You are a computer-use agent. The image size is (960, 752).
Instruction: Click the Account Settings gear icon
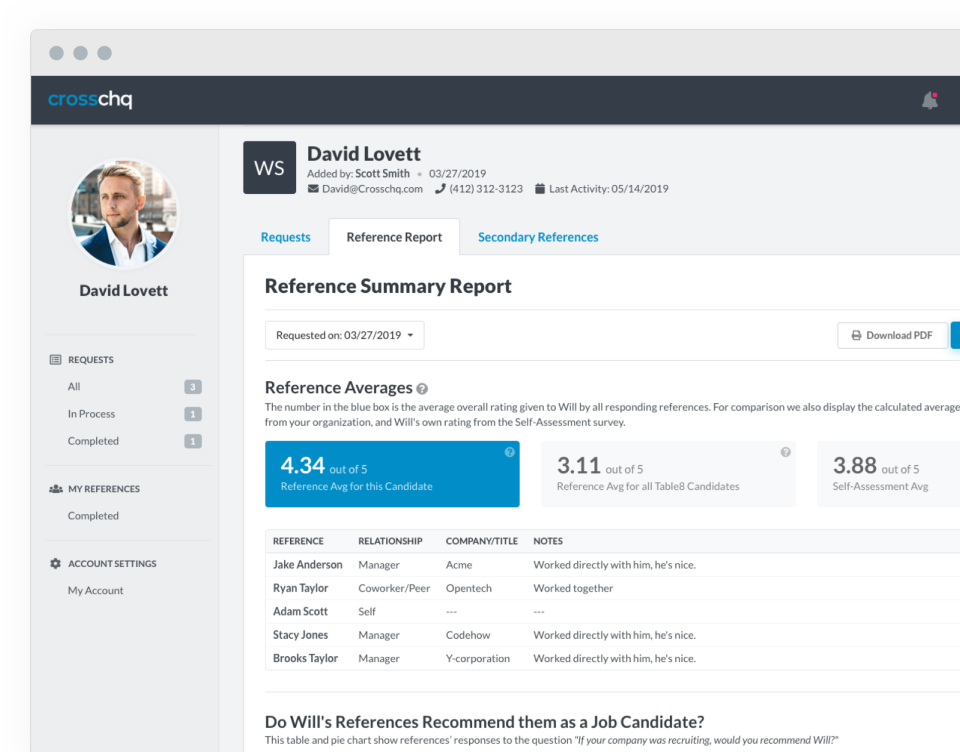pos(55,563)
